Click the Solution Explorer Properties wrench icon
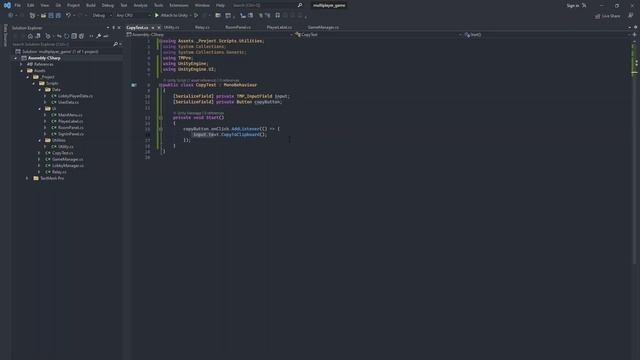 [98, 36]
